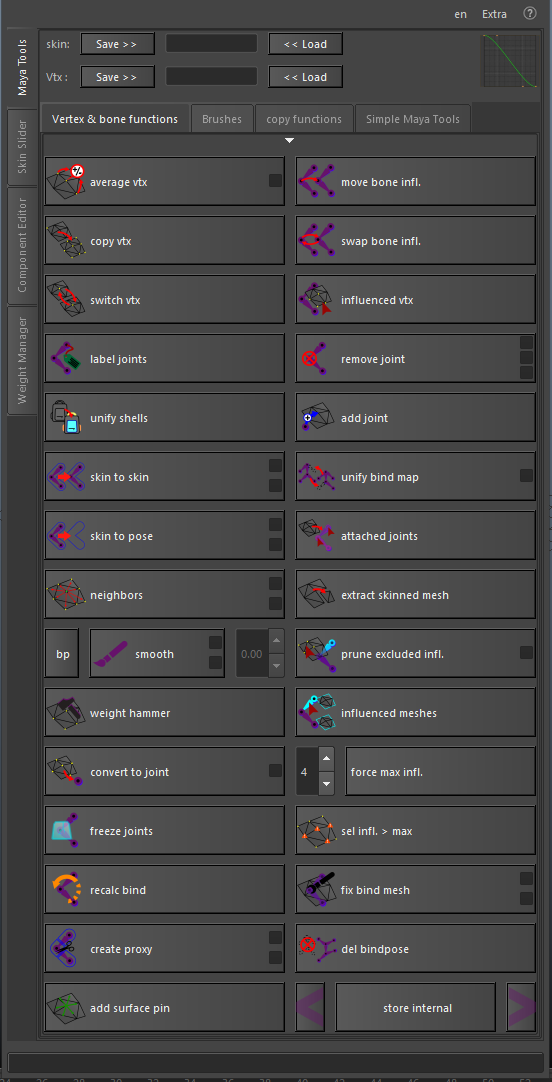Open the Simple Maya Tools tab
Image resolution: width=552 pixels, height=1082 pixels.
(x=413, y=119)
